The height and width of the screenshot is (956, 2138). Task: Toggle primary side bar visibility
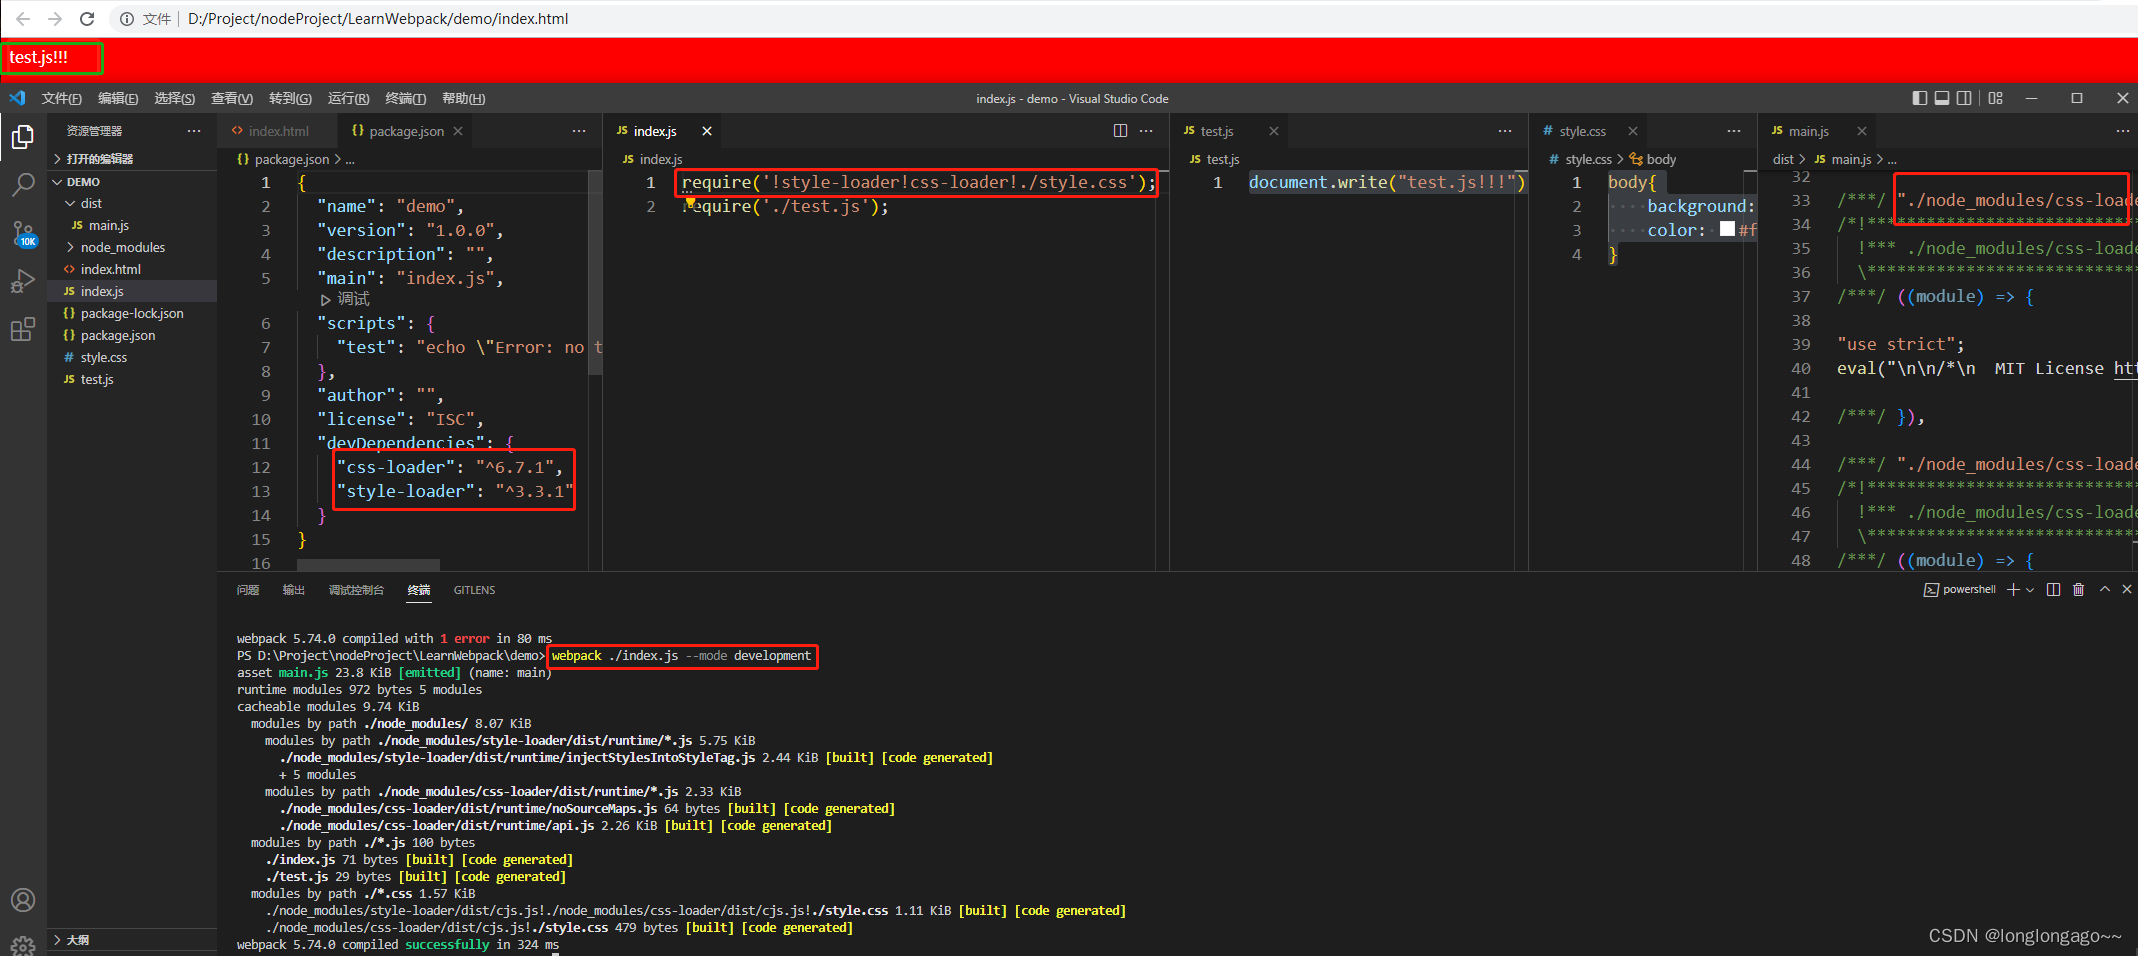(1919, 98)
